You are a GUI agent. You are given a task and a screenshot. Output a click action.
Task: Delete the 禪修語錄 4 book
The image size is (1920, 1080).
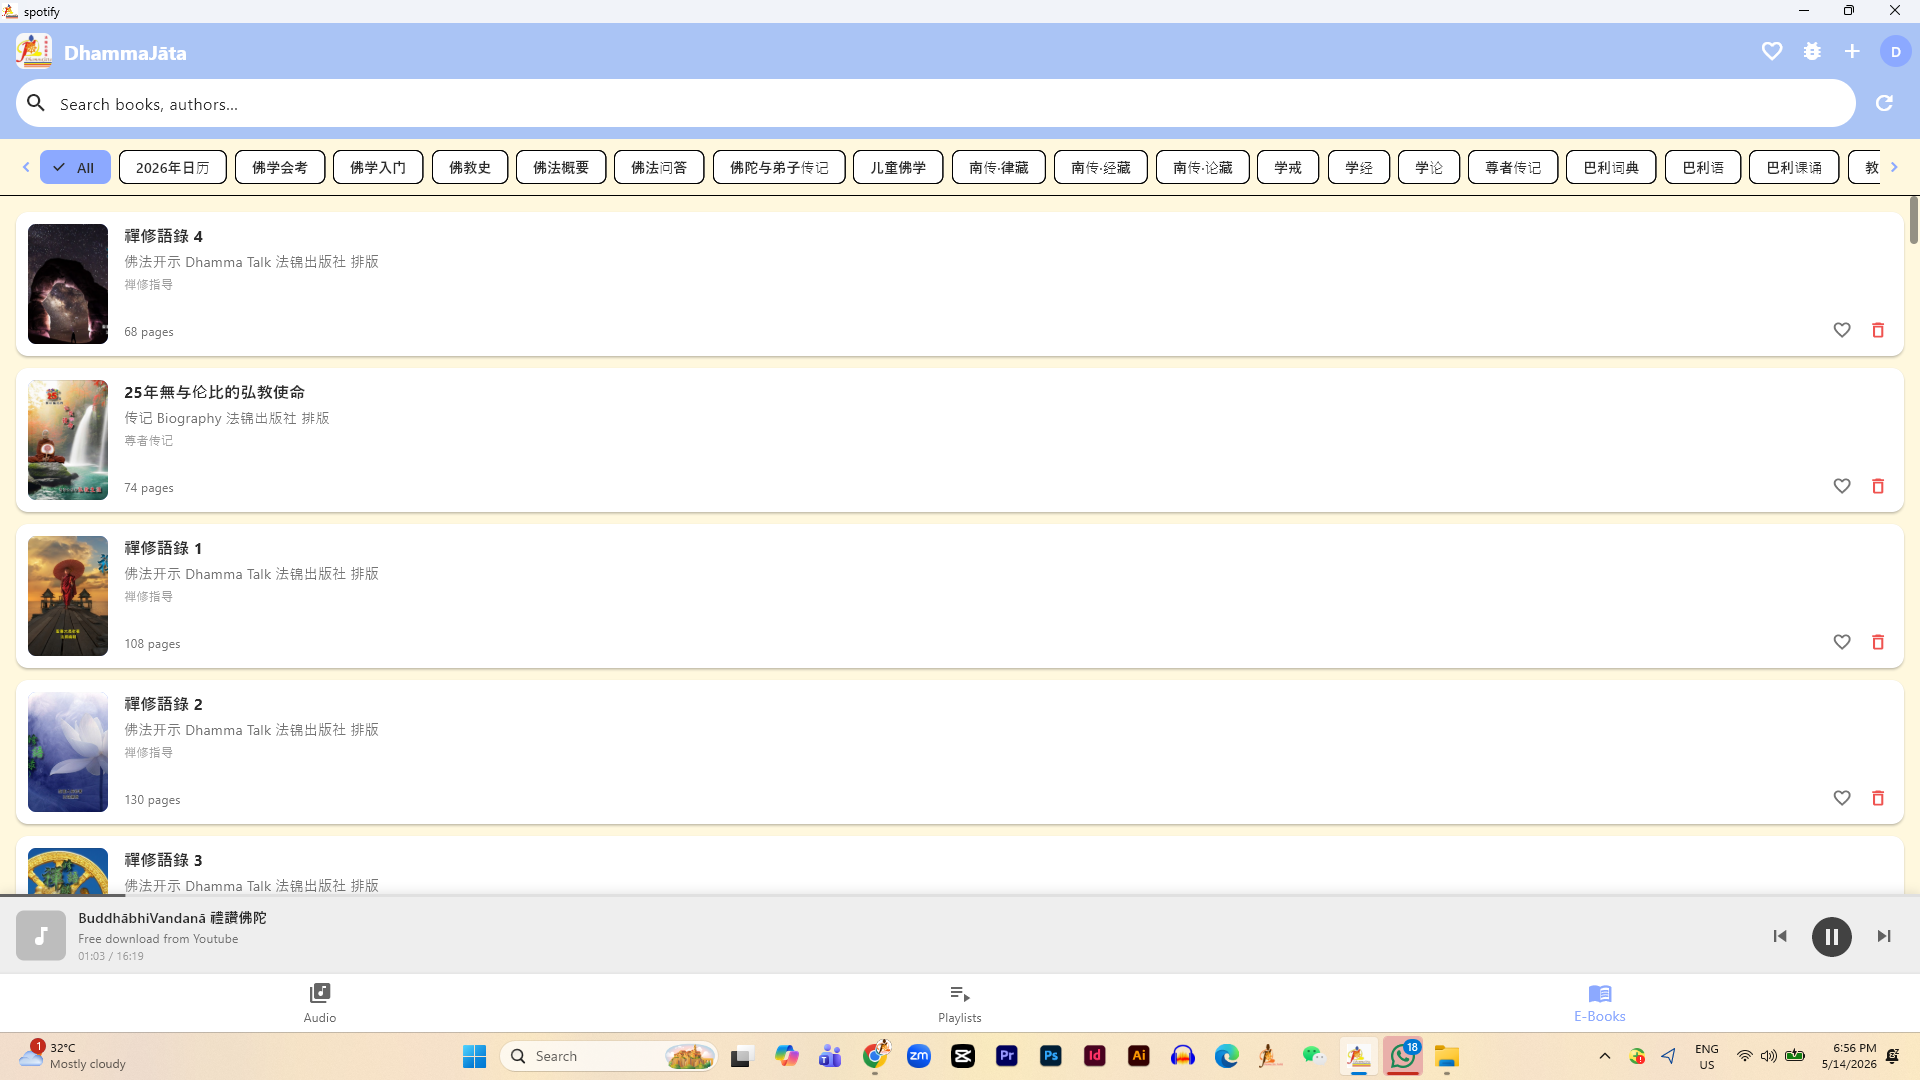1878,330
